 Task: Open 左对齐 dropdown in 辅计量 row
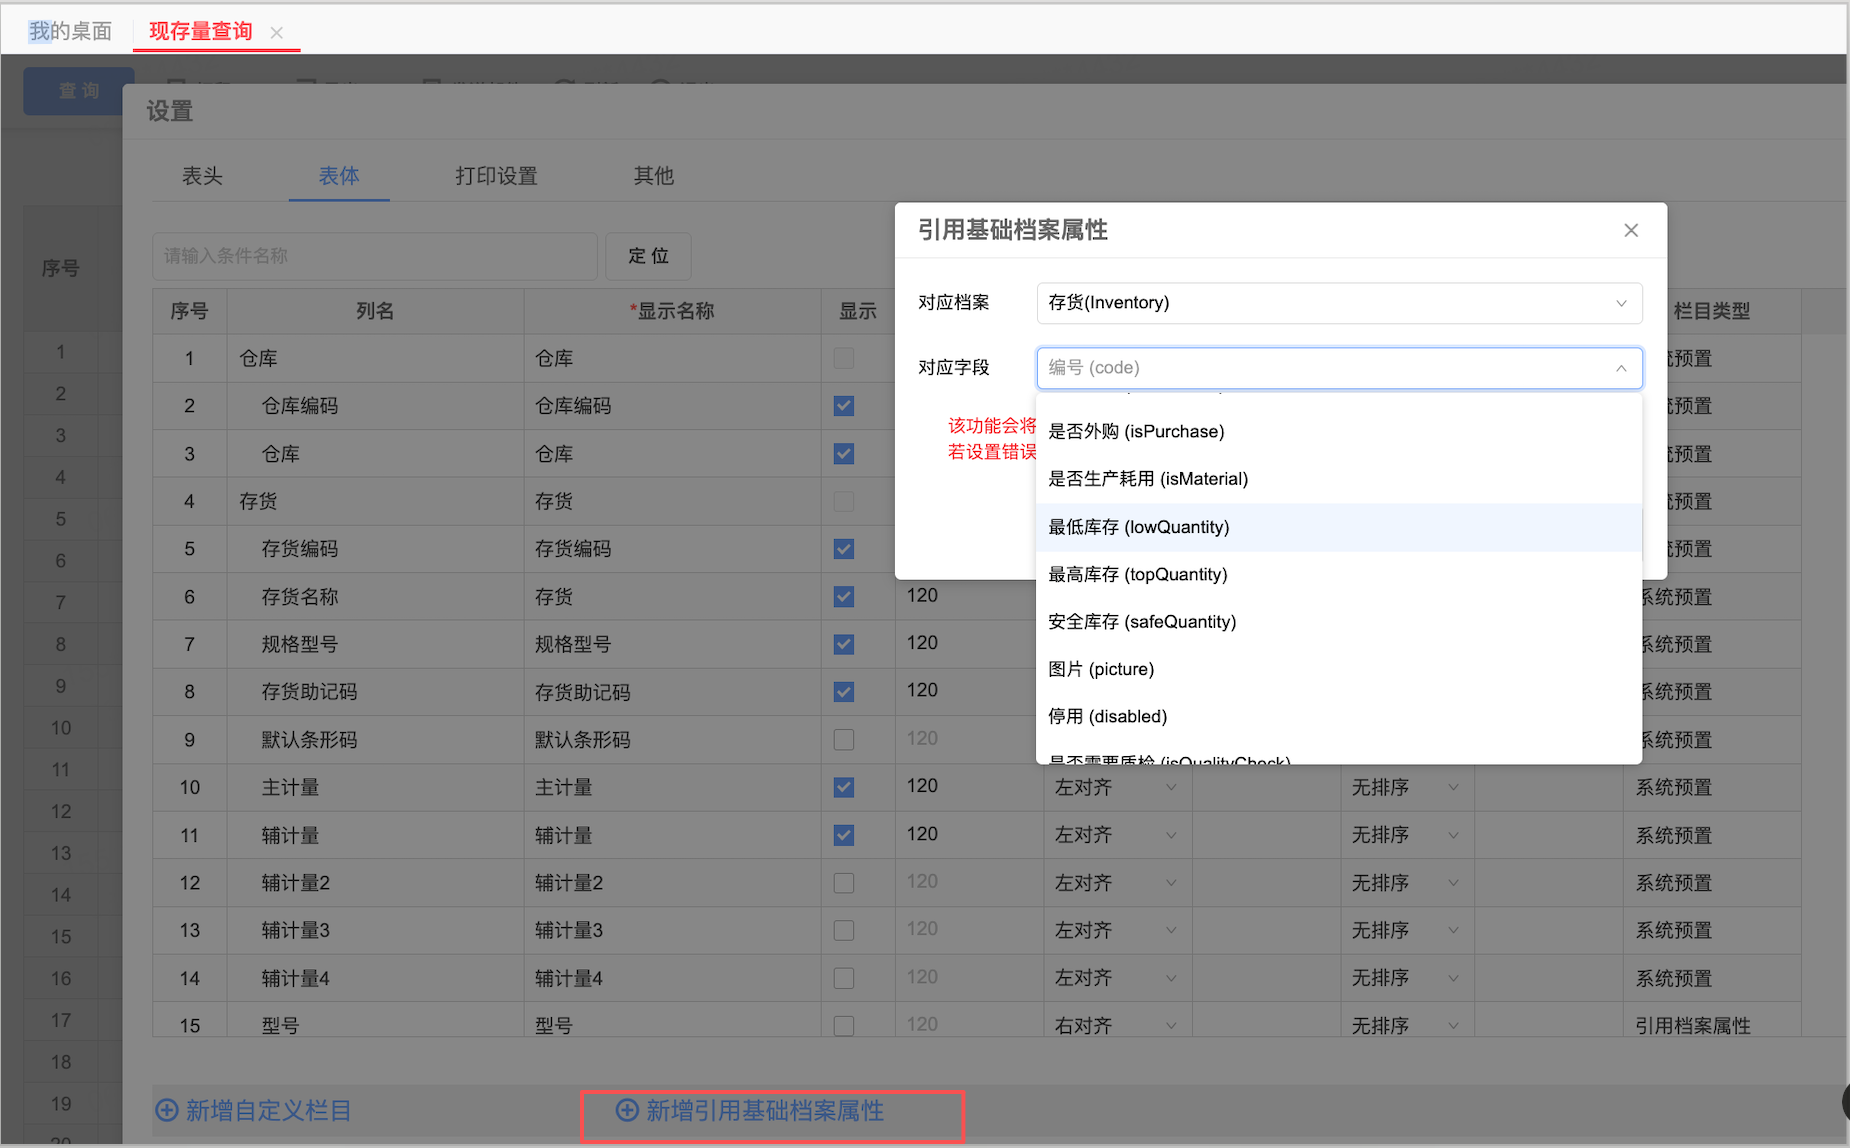[x=1116, y=835]
